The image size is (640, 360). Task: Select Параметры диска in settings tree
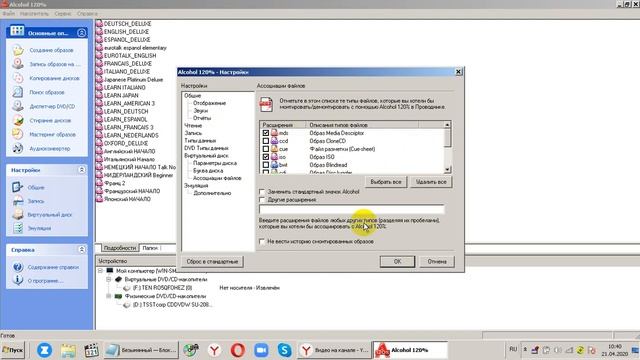pyautogui.click(x=215, y=163)
